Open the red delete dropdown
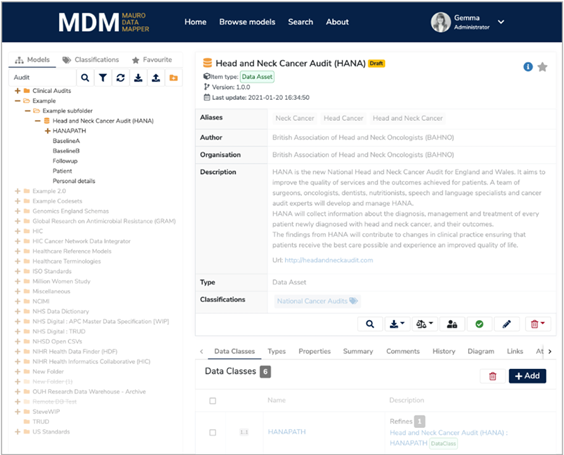Image resolution: width=564 pixels, height=455 pixels. click(537, 324)
